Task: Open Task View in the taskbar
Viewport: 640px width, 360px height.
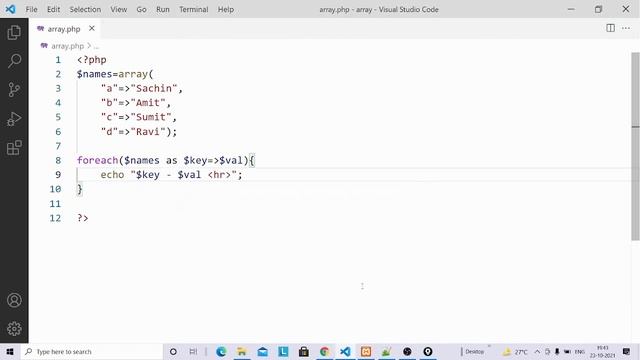Action: click(193, 351)
